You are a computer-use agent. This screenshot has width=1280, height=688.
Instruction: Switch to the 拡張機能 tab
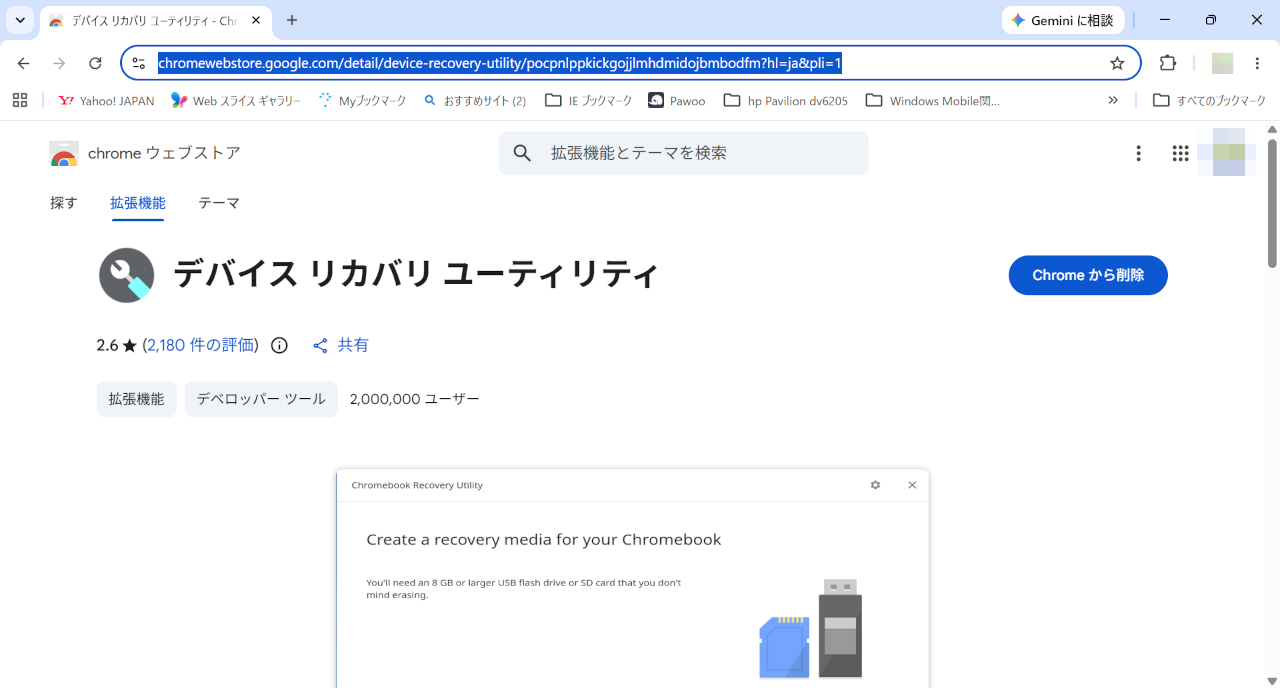coord(138,203)
